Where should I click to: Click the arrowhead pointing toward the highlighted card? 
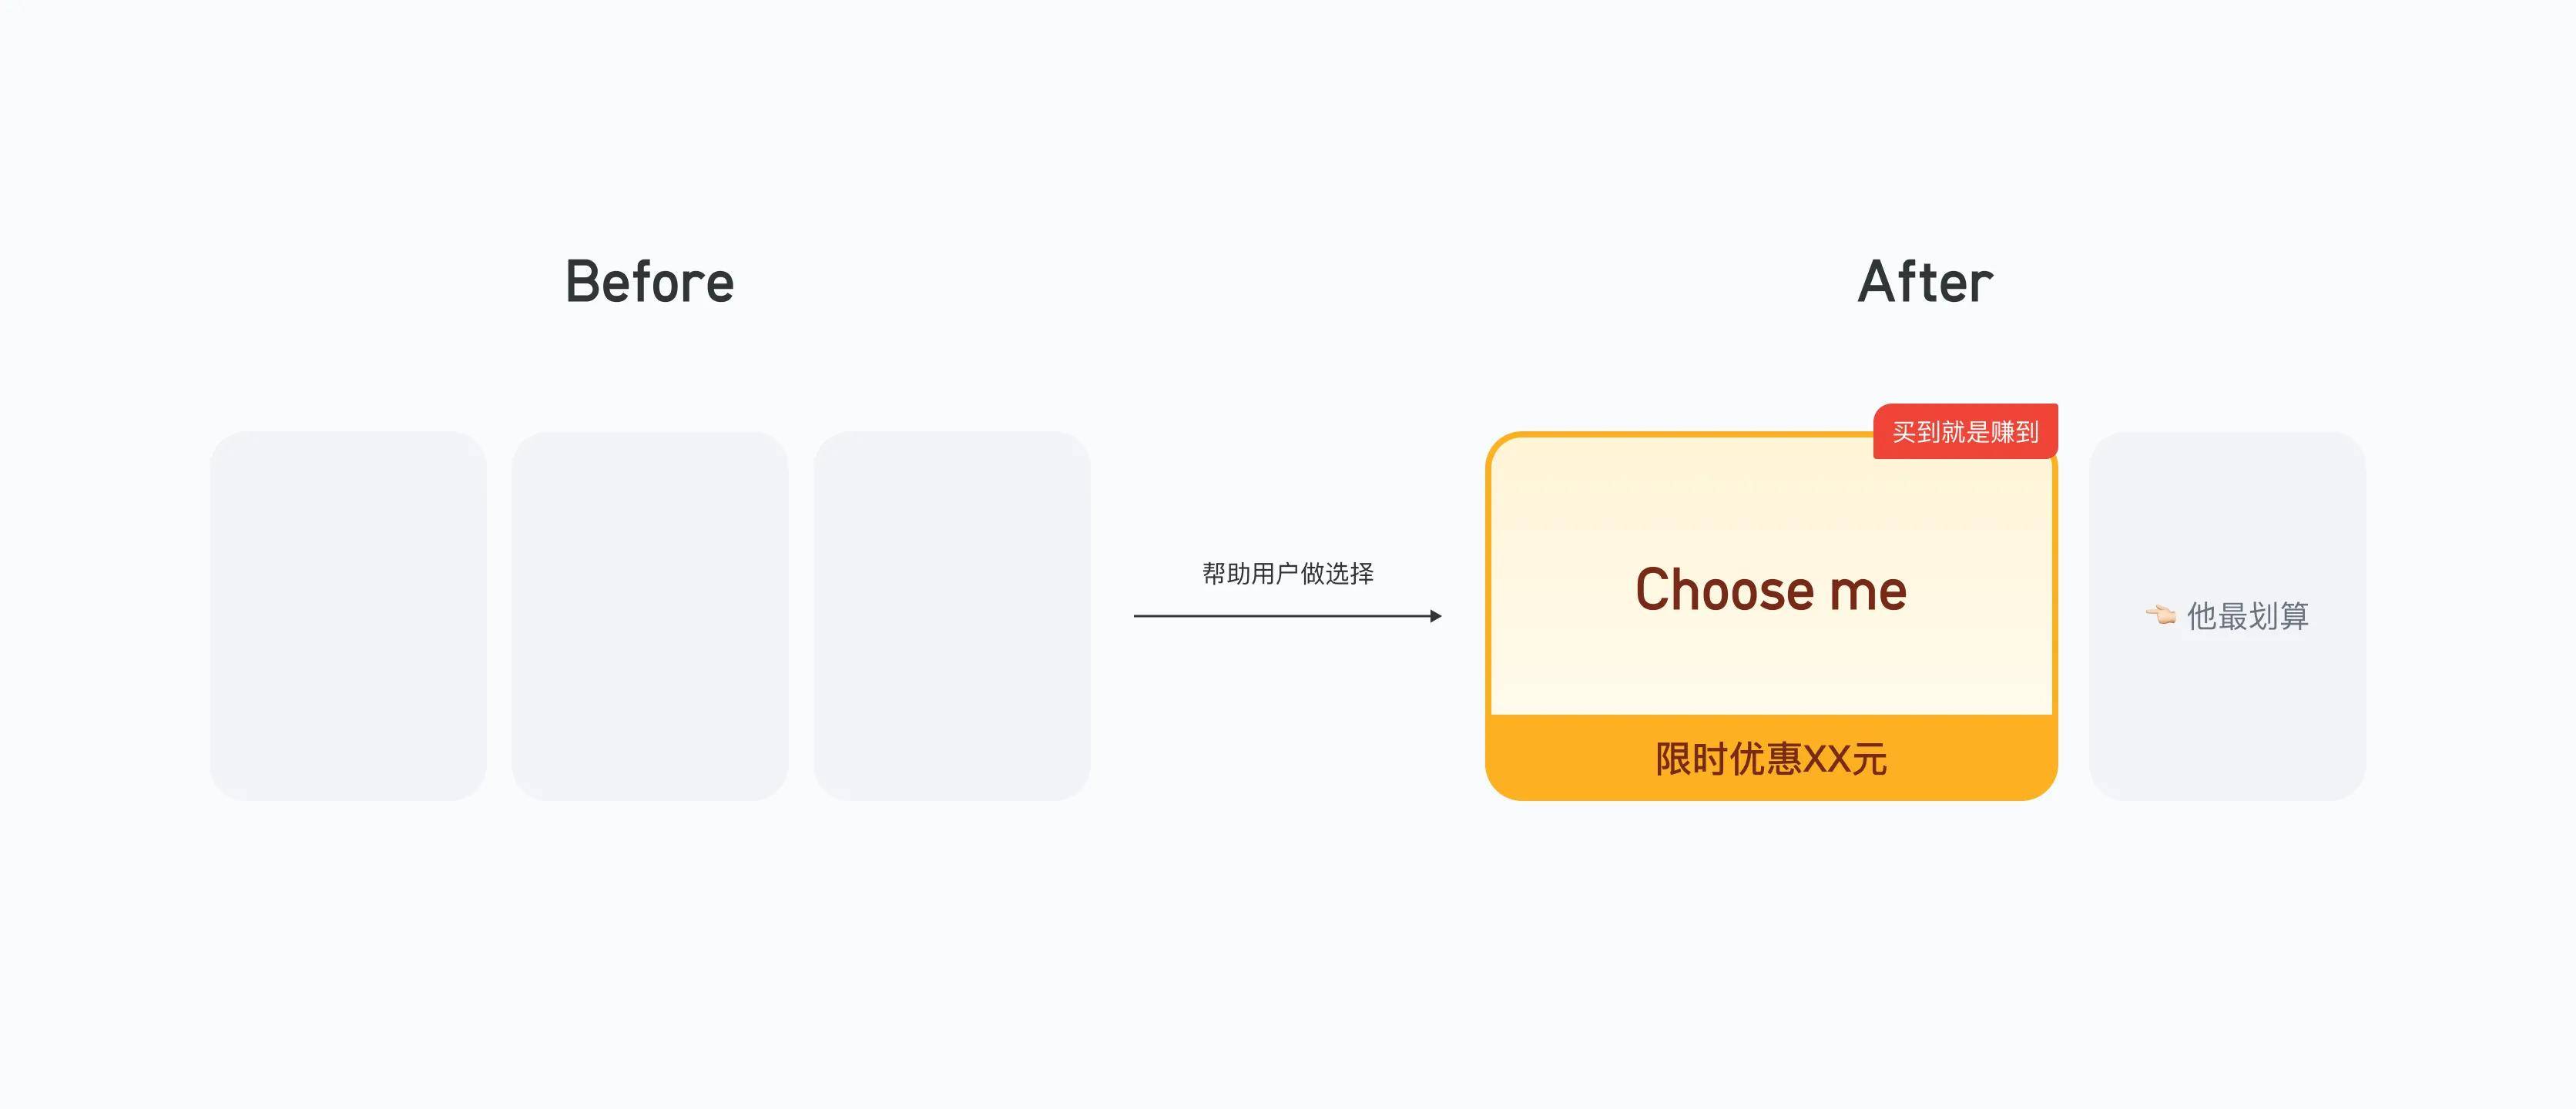point(1435,616)
